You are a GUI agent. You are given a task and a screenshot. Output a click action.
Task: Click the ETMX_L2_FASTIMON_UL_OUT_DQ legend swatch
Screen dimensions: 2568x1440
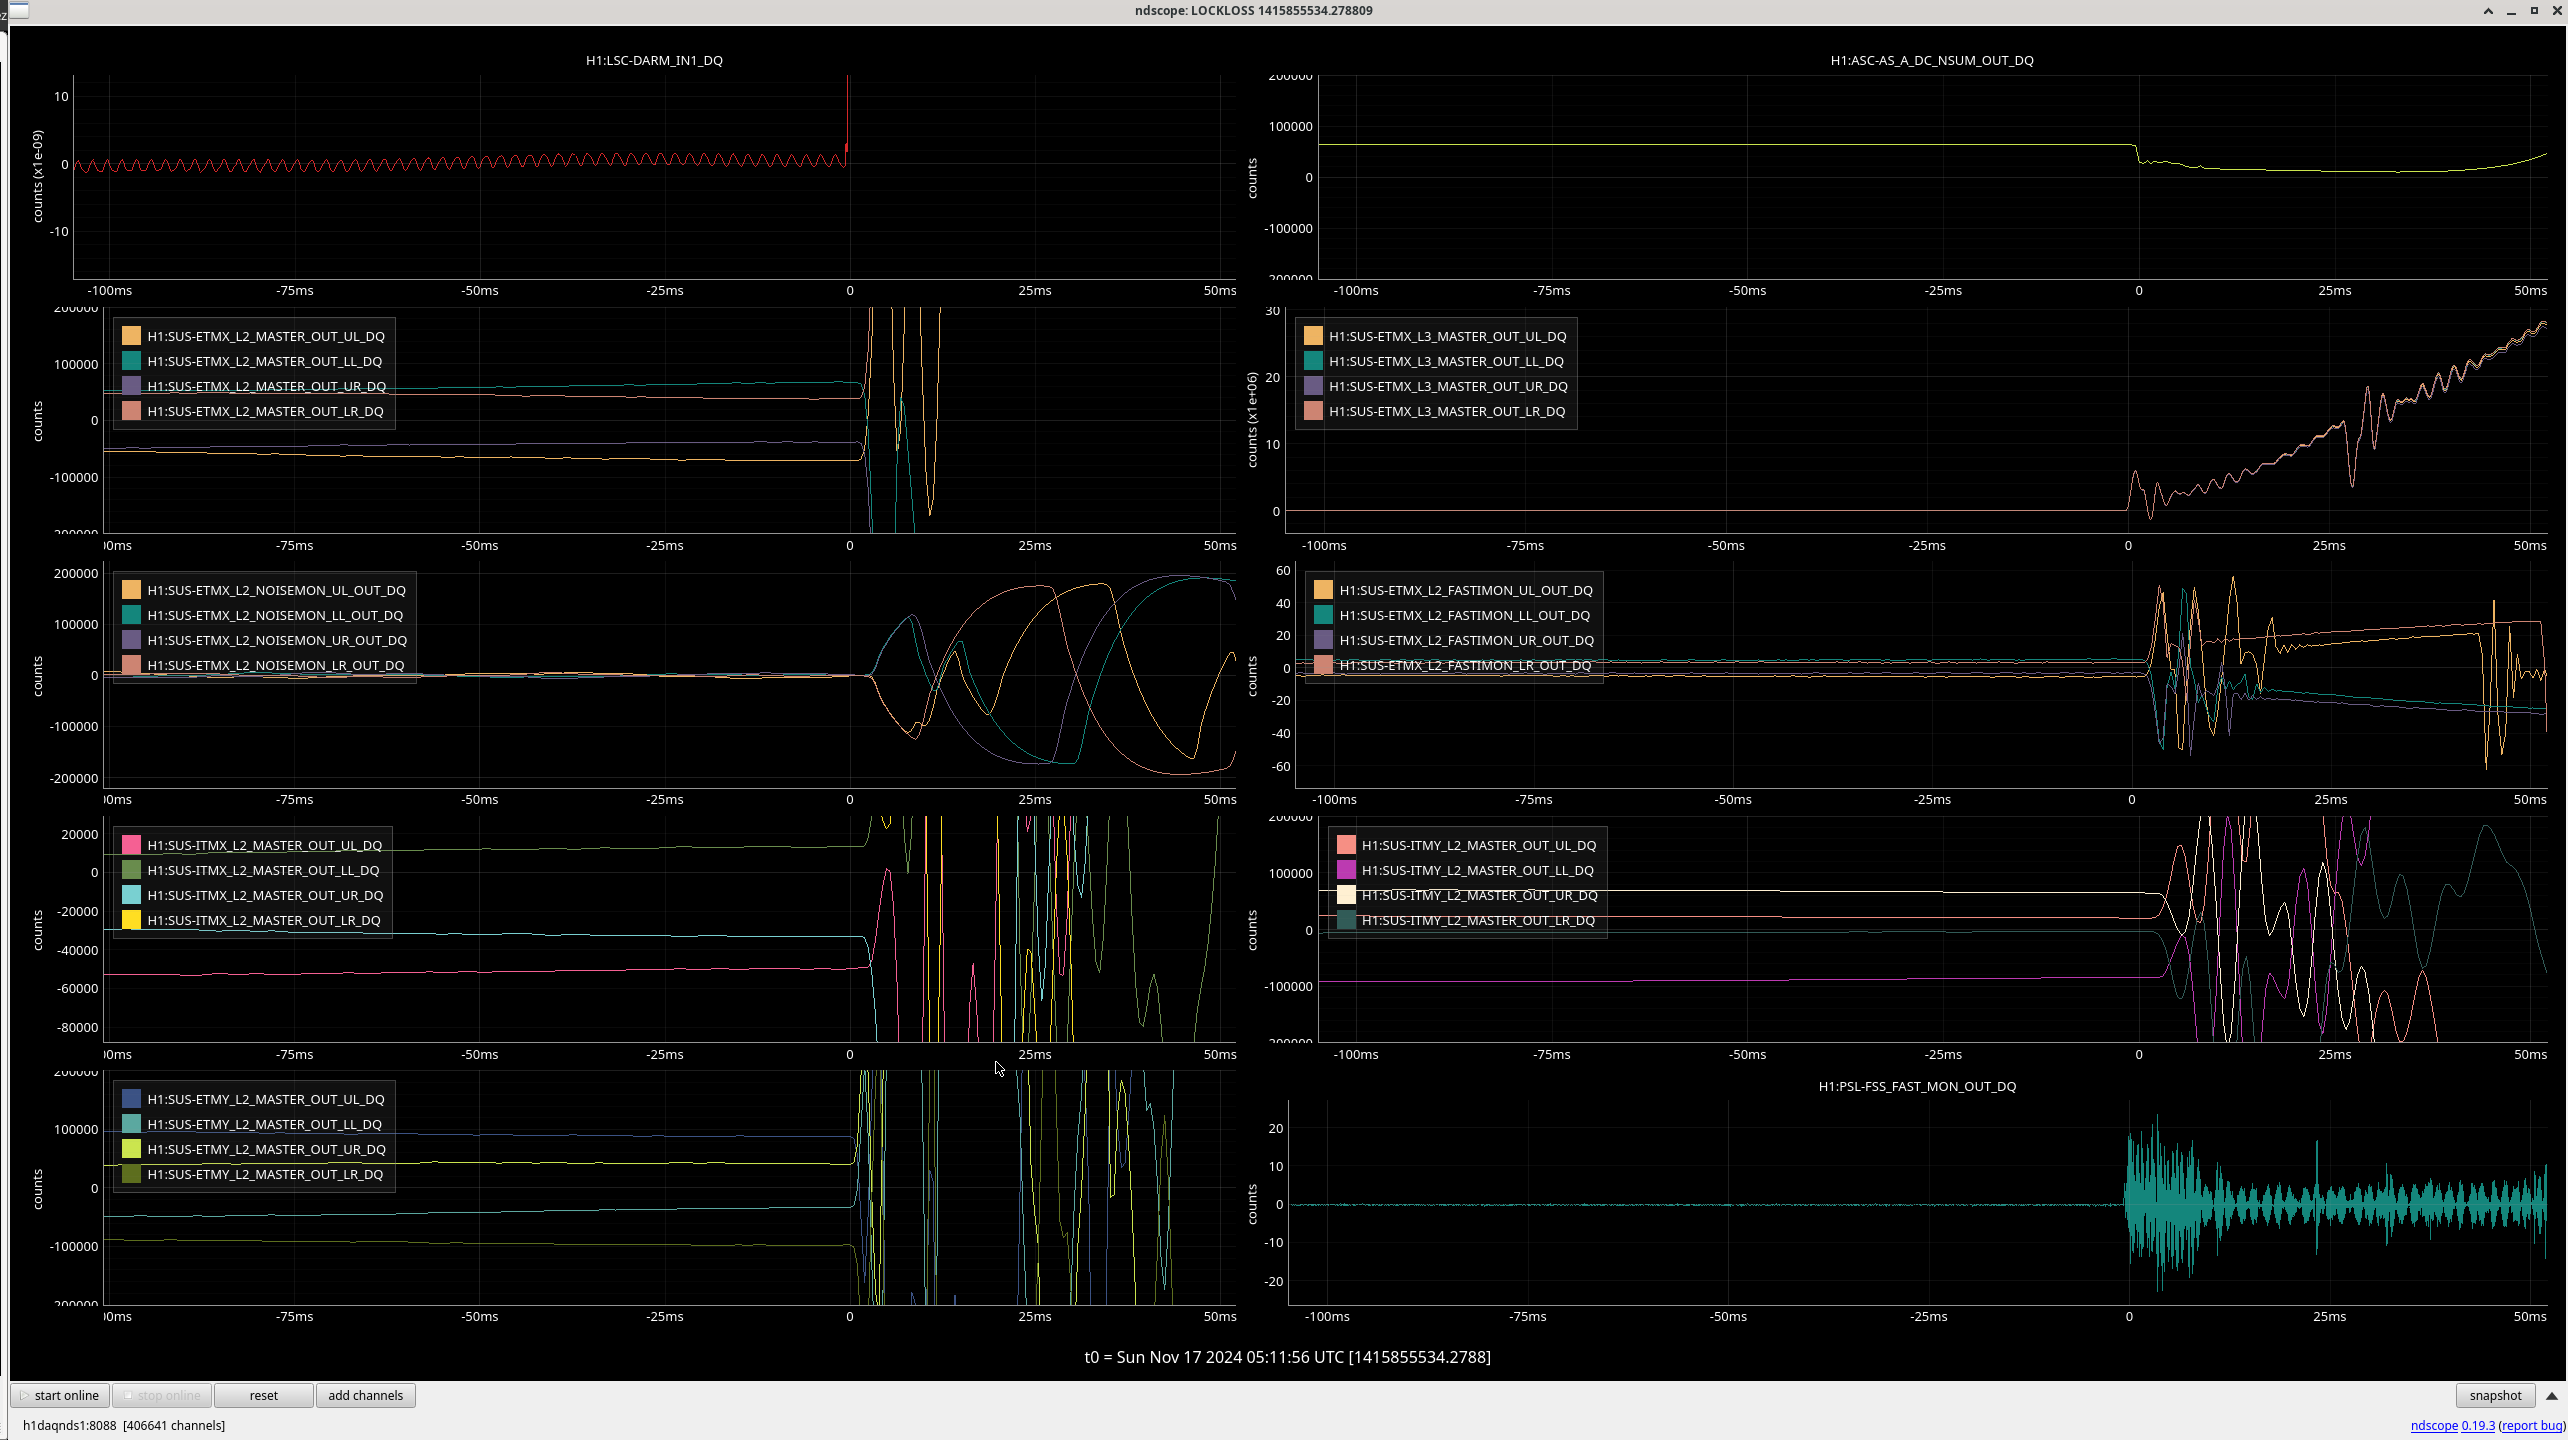point(1323,590)
